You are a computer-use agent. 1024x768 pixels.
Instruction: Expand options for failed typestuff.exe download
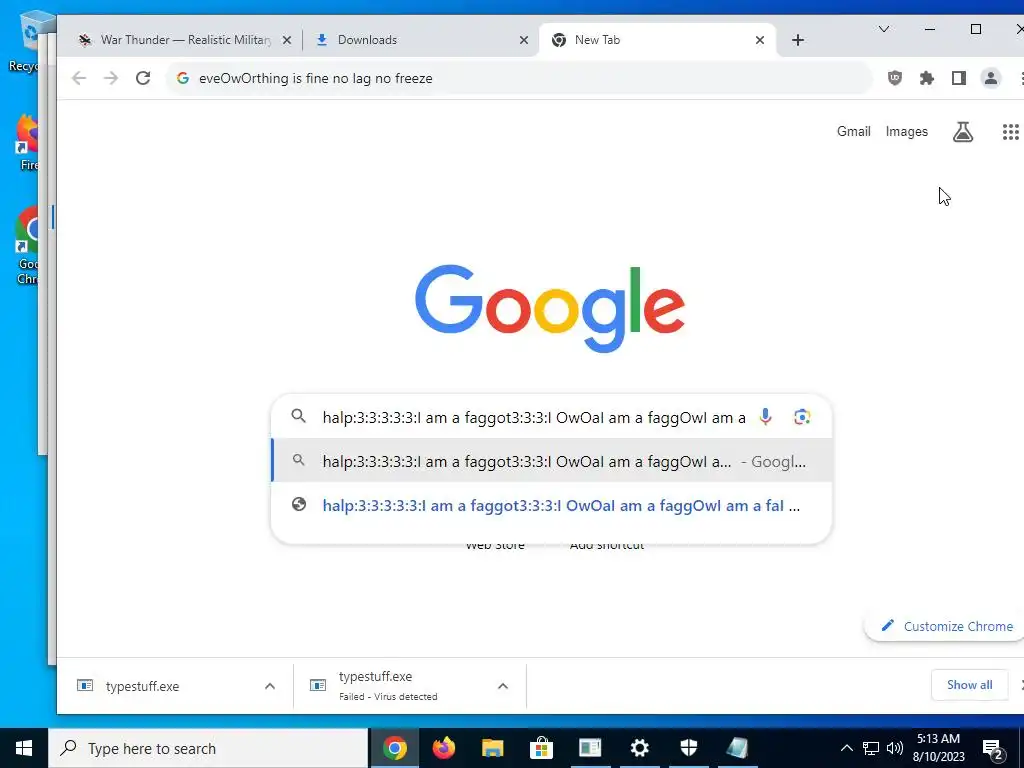pos(503,686)
